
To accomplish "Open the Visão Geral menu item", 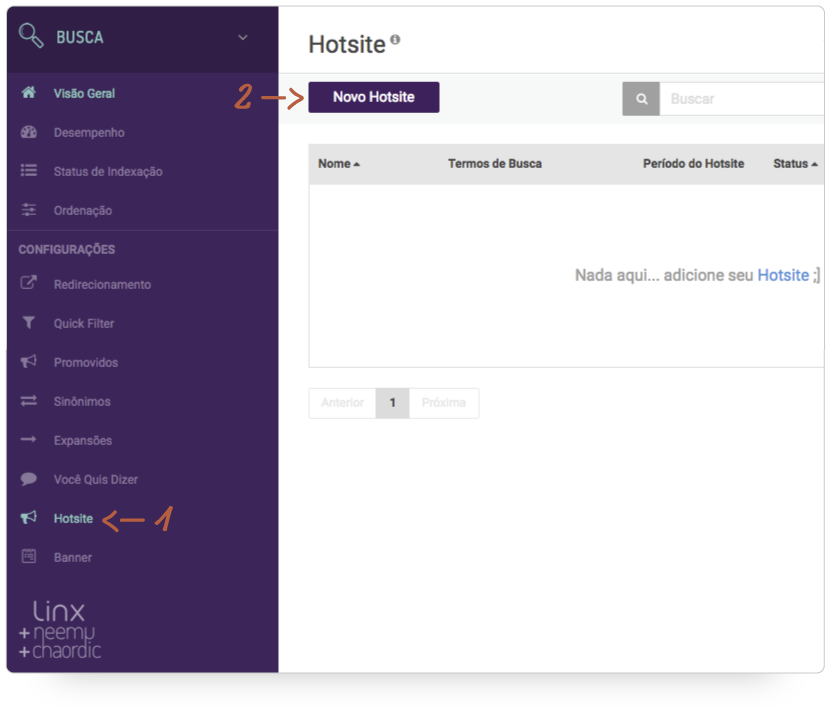I will point(84,93).
